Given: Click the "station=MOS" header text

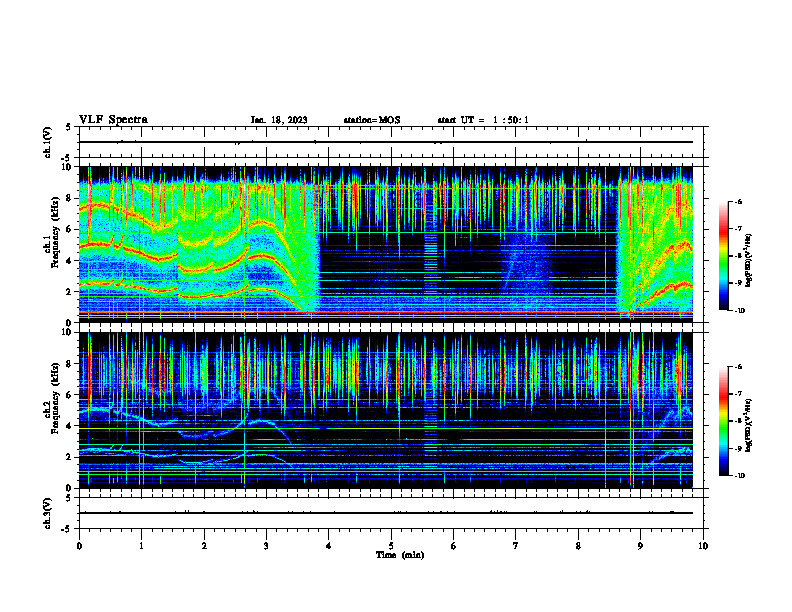Looking at the screenshot, I should (372, 120).
